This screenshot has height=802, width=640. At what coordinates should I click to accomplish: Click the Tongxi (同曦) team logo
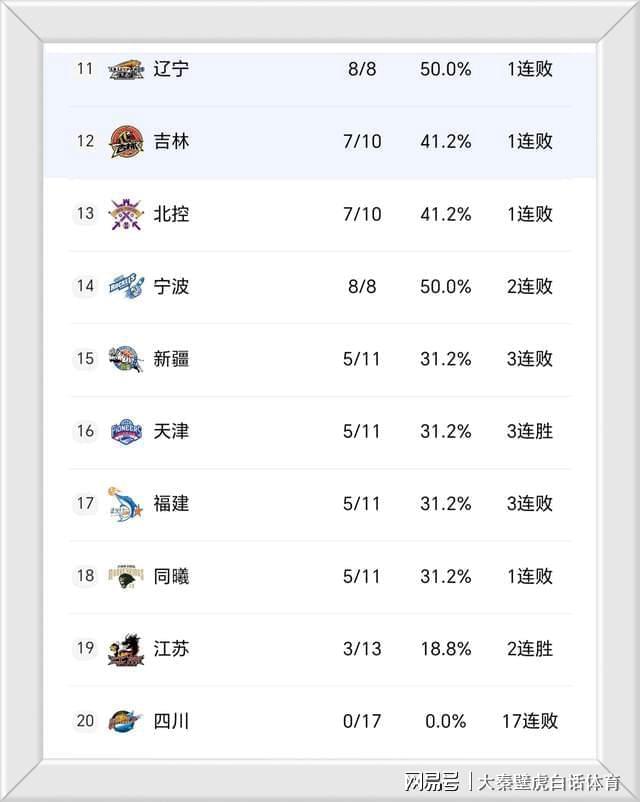tap(126, 576)
